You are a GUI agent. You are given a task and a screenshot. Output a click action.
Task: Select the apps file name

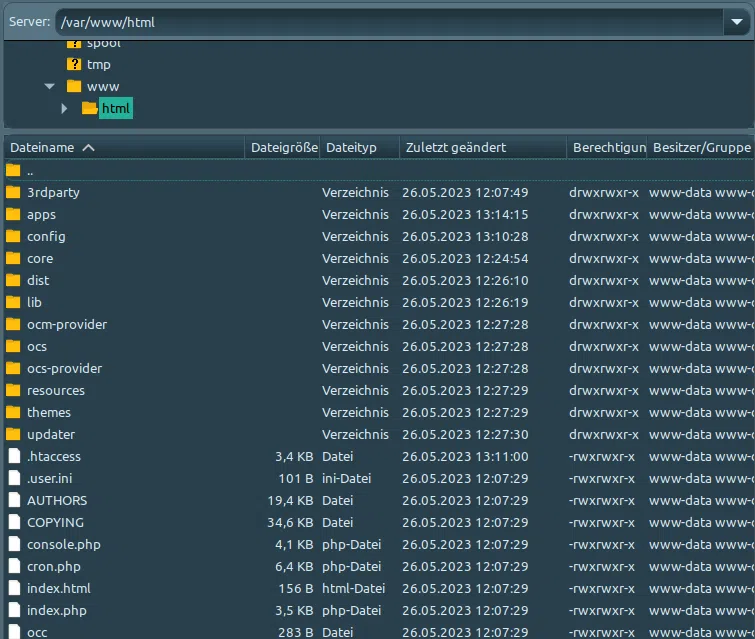point(41,215)
